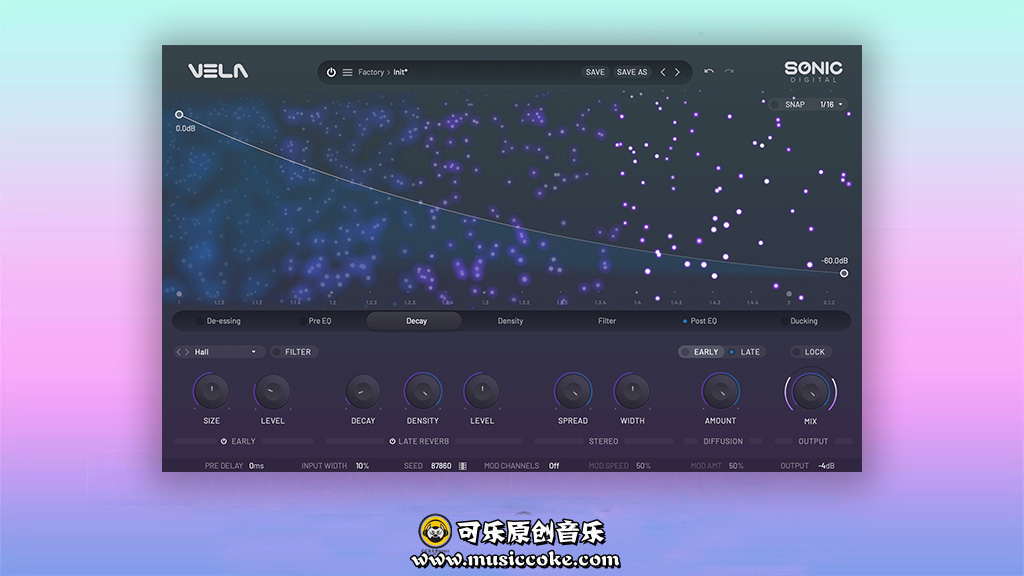1024x576 pixels.
Task: Randomize seed with the dice icon
Action: point(462,466)
